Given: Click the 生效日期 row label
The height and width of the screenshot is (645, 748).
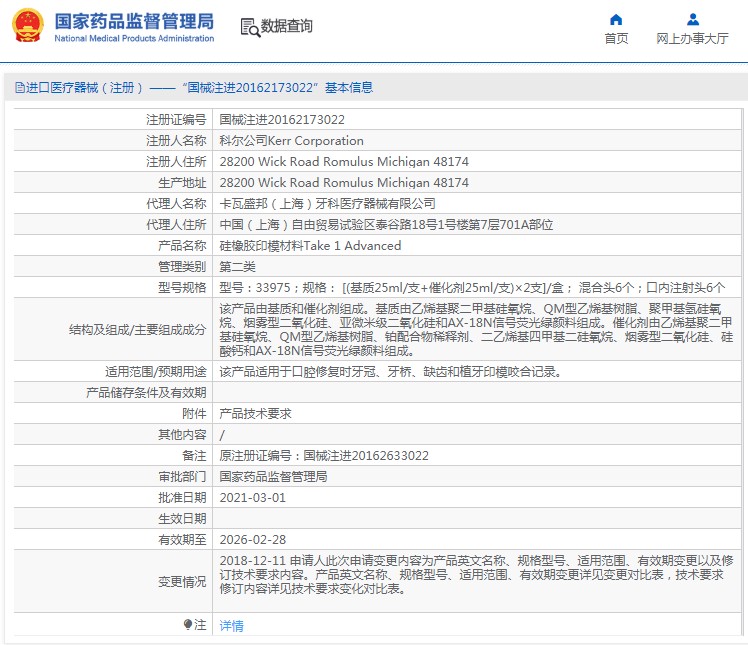Looking at the screenshot, I should 182,519.
